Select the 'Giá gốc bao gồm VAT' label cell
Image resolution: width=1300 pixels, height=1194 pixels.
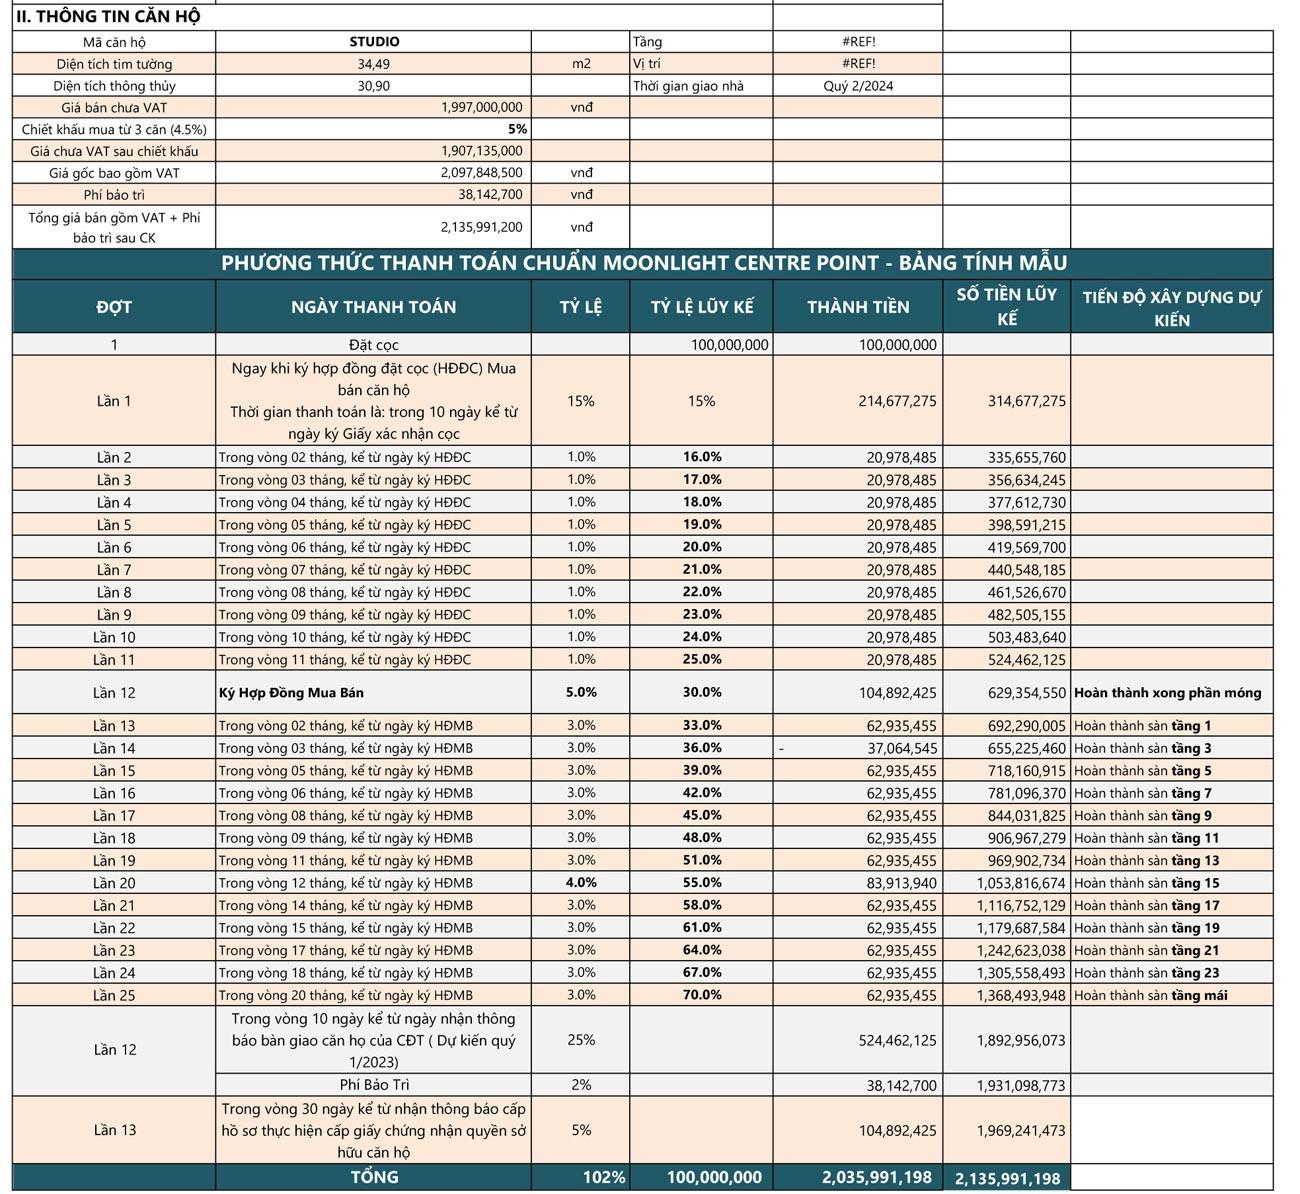pos(114,173)
